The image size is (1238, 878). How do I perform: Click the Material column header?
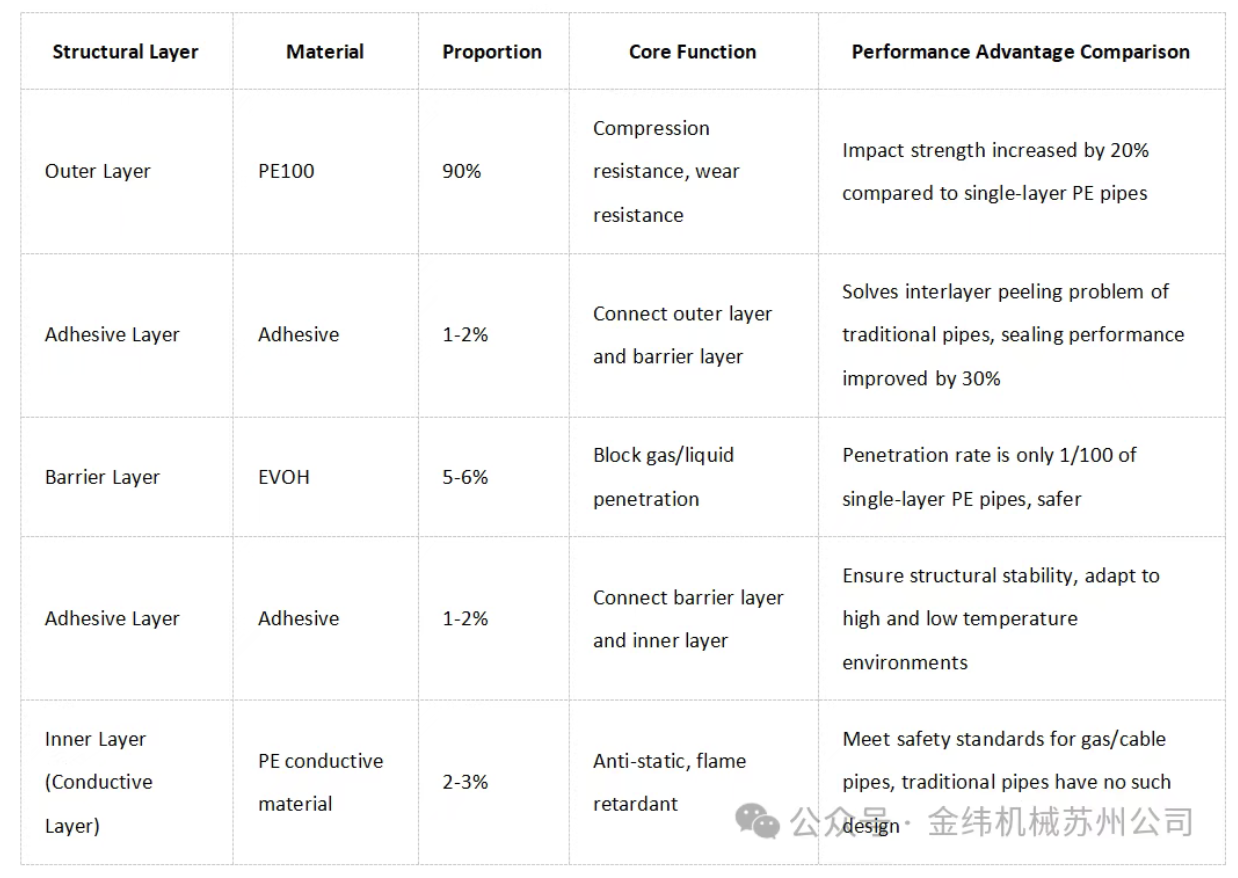coord(325,52)
